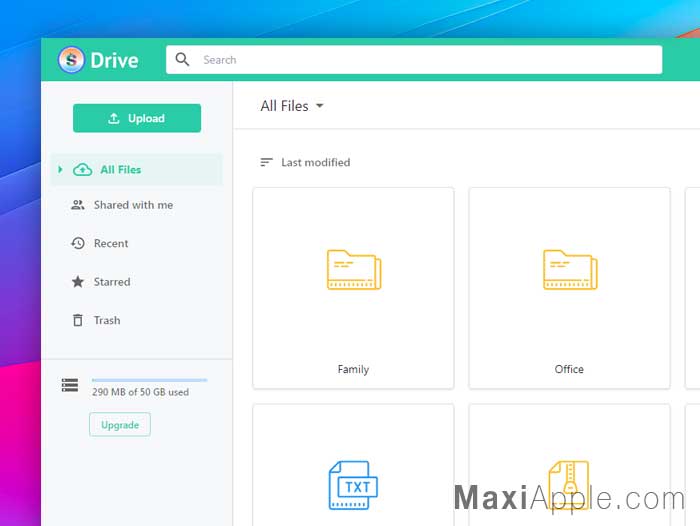Select the ZIP archive file icon

569,485
